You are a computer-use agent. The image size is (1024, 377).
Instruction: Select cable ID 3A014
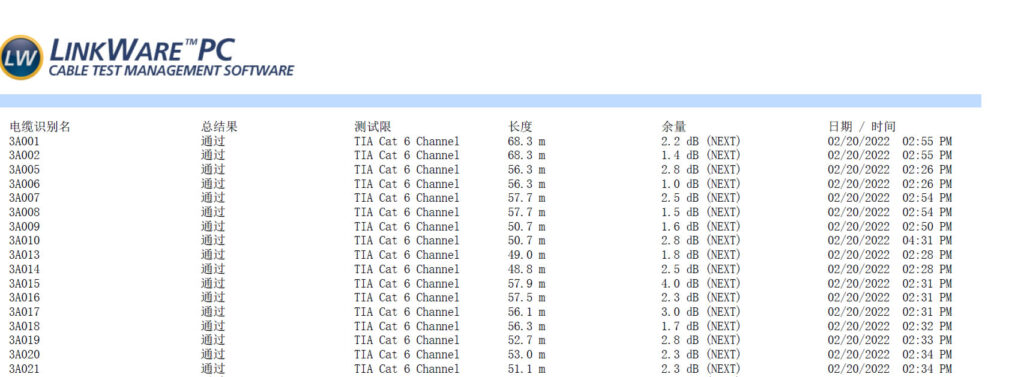24,269
